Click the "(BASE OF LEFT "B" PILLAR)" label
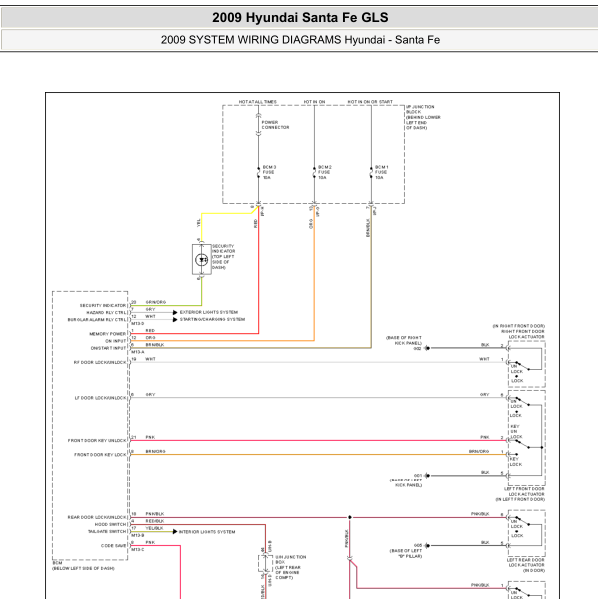 click(x=406, y=554)
